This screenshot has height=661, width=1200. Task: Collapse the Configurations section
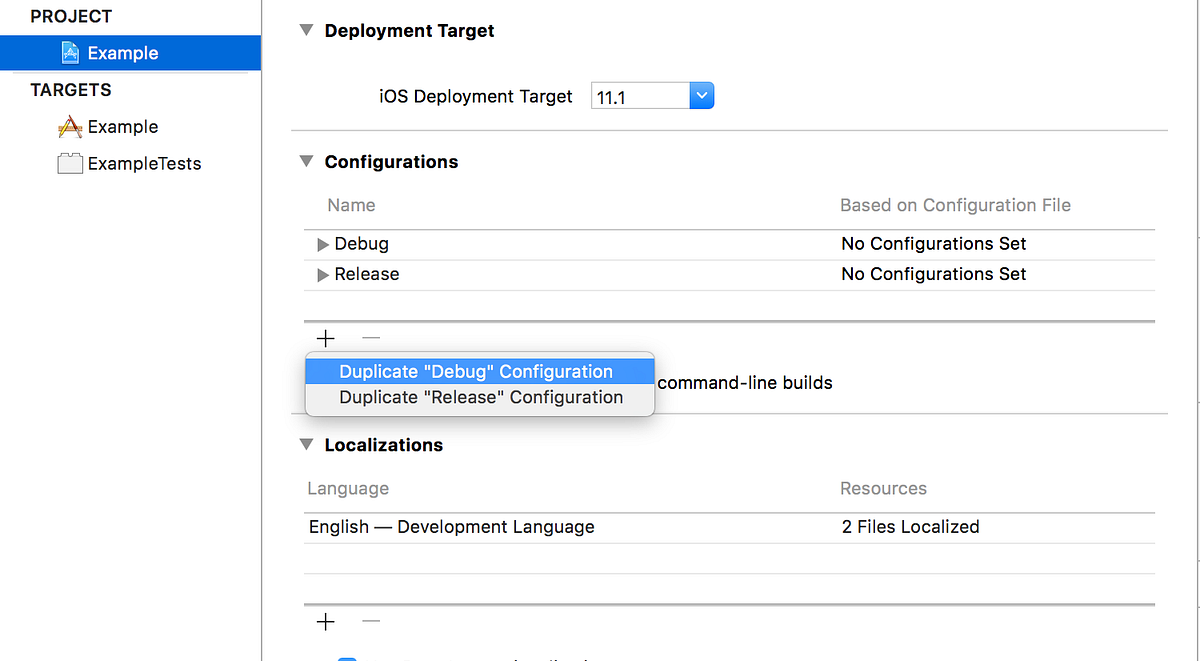pyautogui.click(x=306, y=161)
